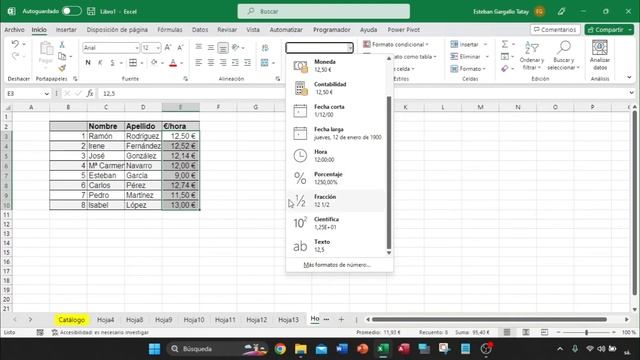
Task: Click the red Font color A icon
Action: click(173, 62)
